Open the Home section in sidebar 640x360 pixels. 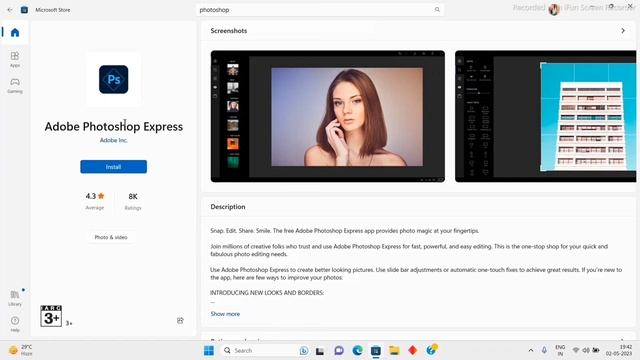coord(15,33)
